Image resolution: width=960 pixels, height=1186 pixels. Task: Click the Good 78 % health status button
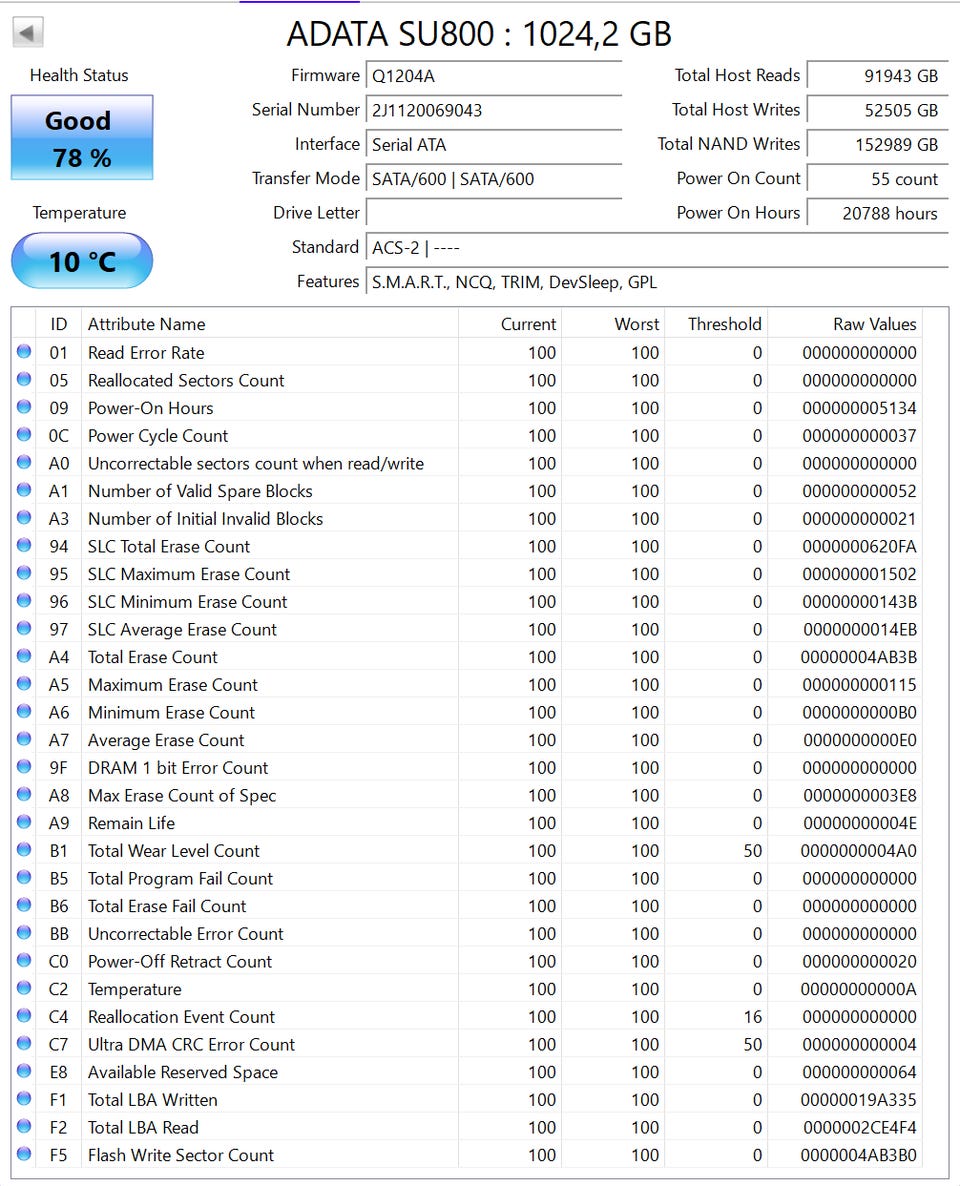(x=82, y=138)
